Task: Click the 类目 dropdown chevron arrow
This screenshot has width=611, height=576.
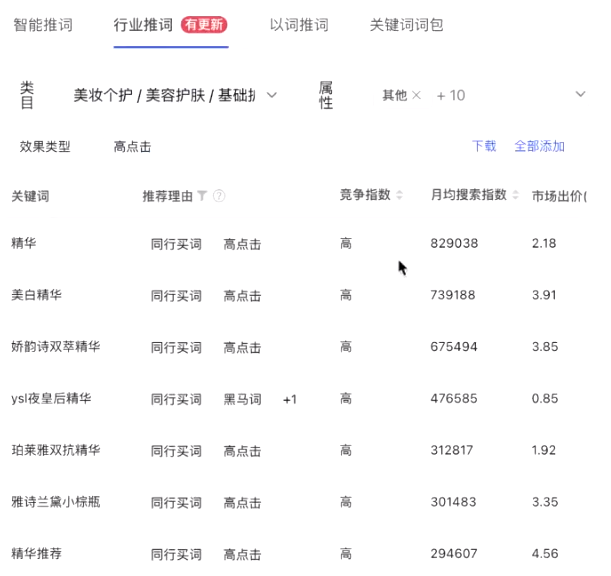Action: point(272,95)
